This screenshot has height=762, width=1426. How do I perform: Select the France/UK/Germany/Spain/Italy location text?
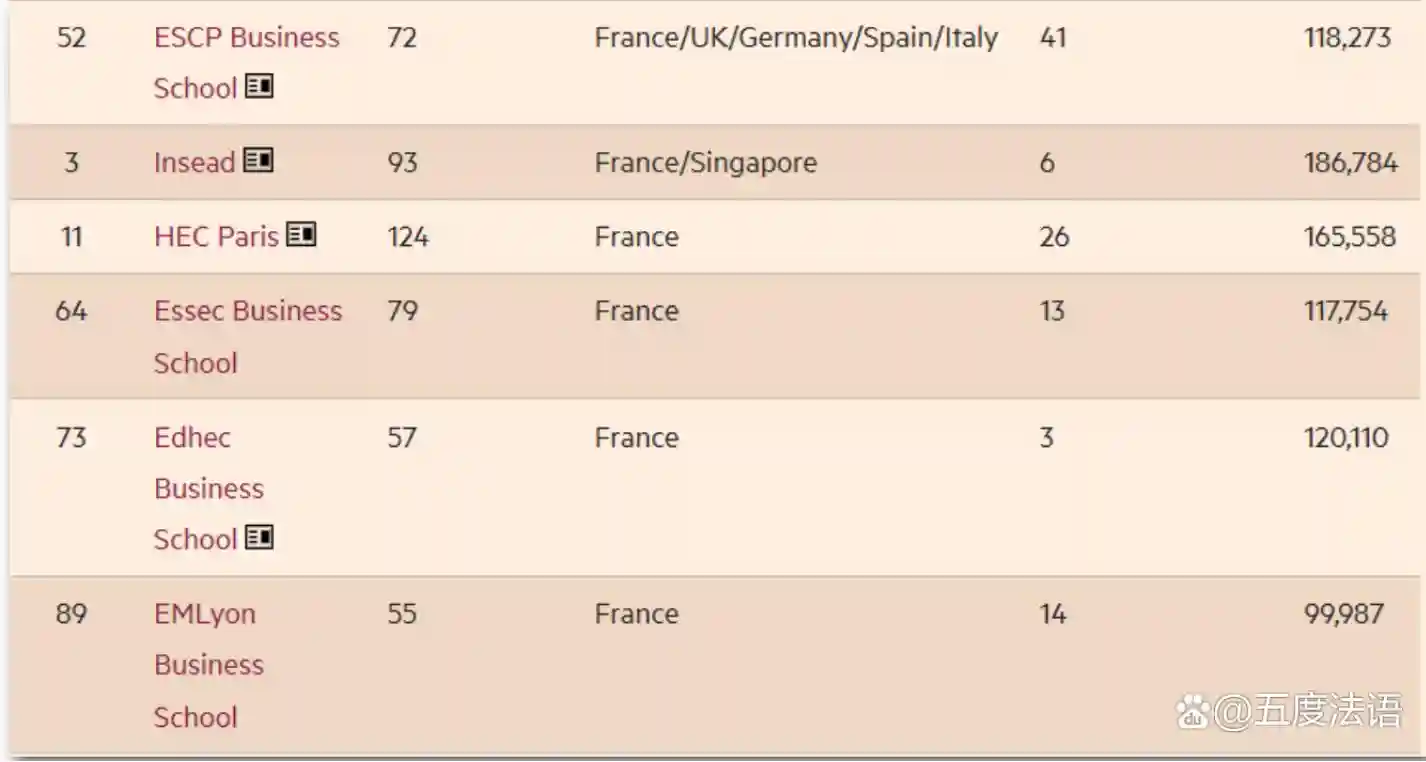click(x=796, y=38)
